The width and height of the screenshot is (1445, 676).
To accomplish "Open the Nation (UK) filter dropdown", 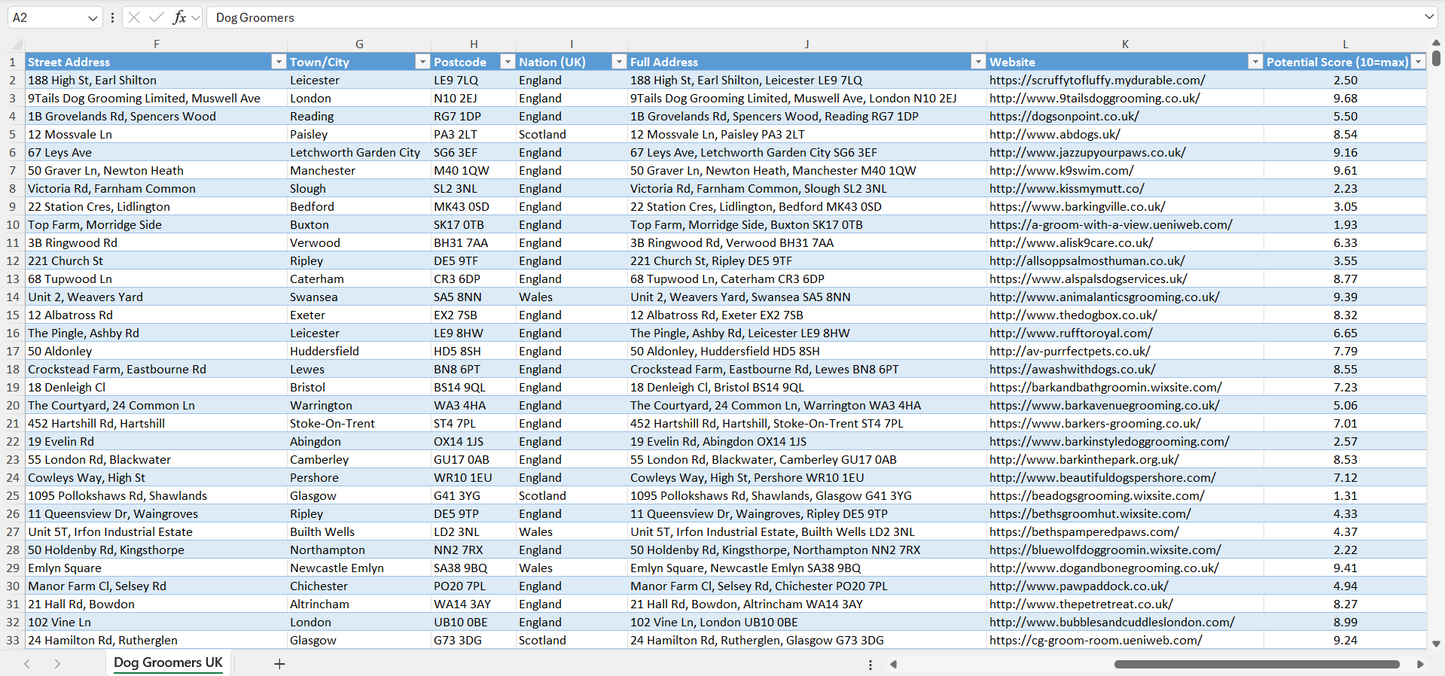I will pos(618,62).
